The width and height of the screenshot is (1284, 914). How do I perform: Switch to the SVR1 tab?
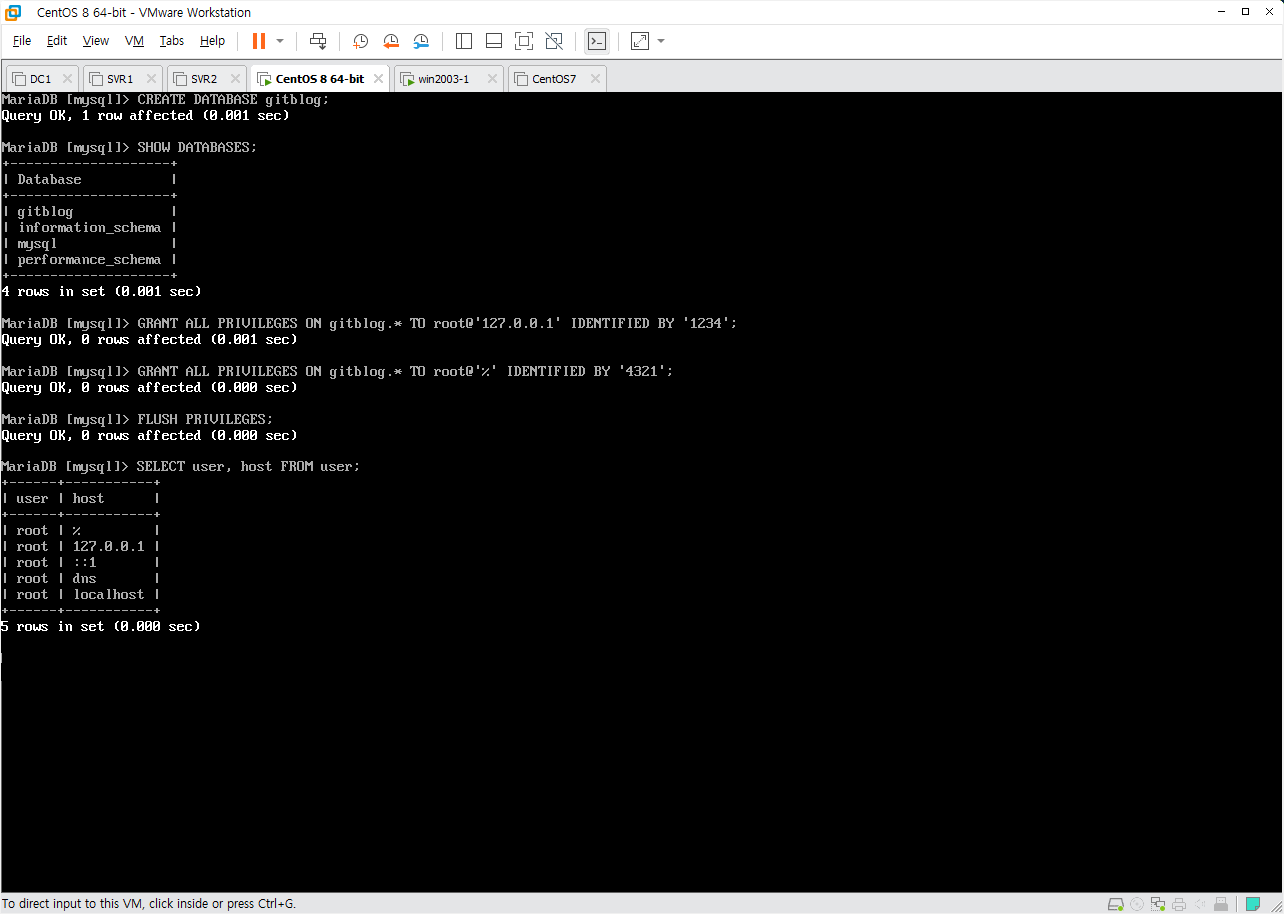coord(120,79)
